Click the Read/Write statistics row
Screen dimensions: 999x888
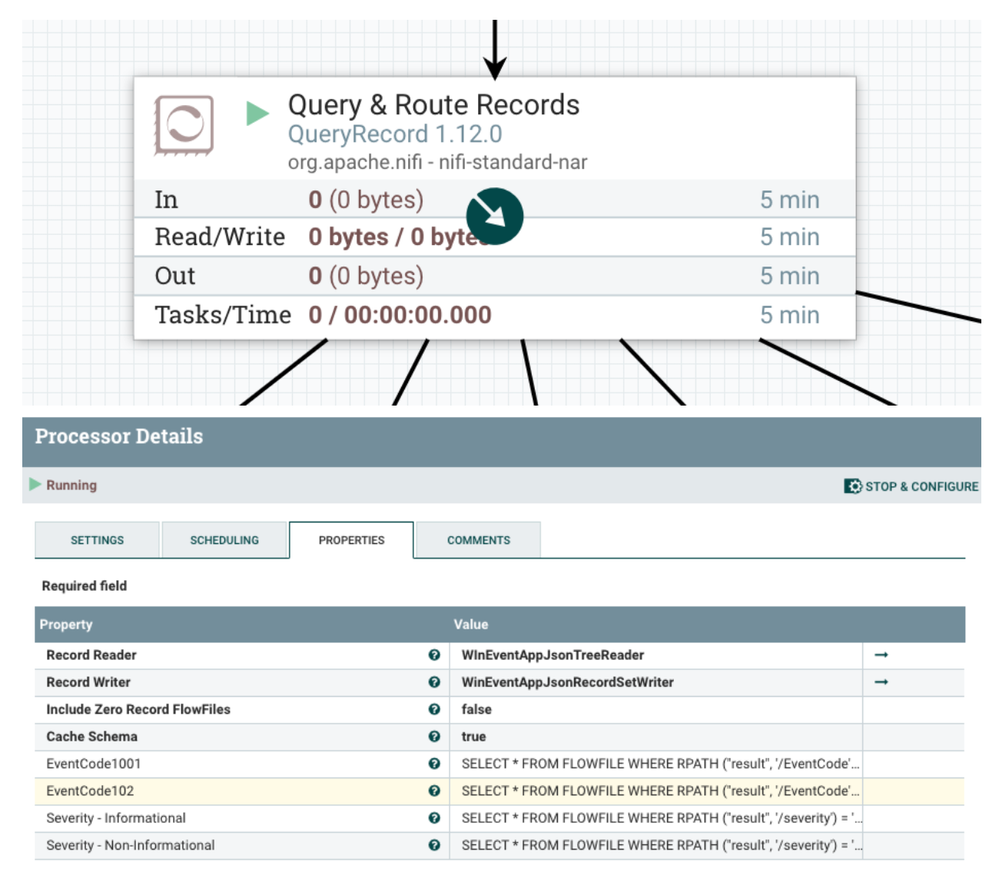(x=494, y=237)
